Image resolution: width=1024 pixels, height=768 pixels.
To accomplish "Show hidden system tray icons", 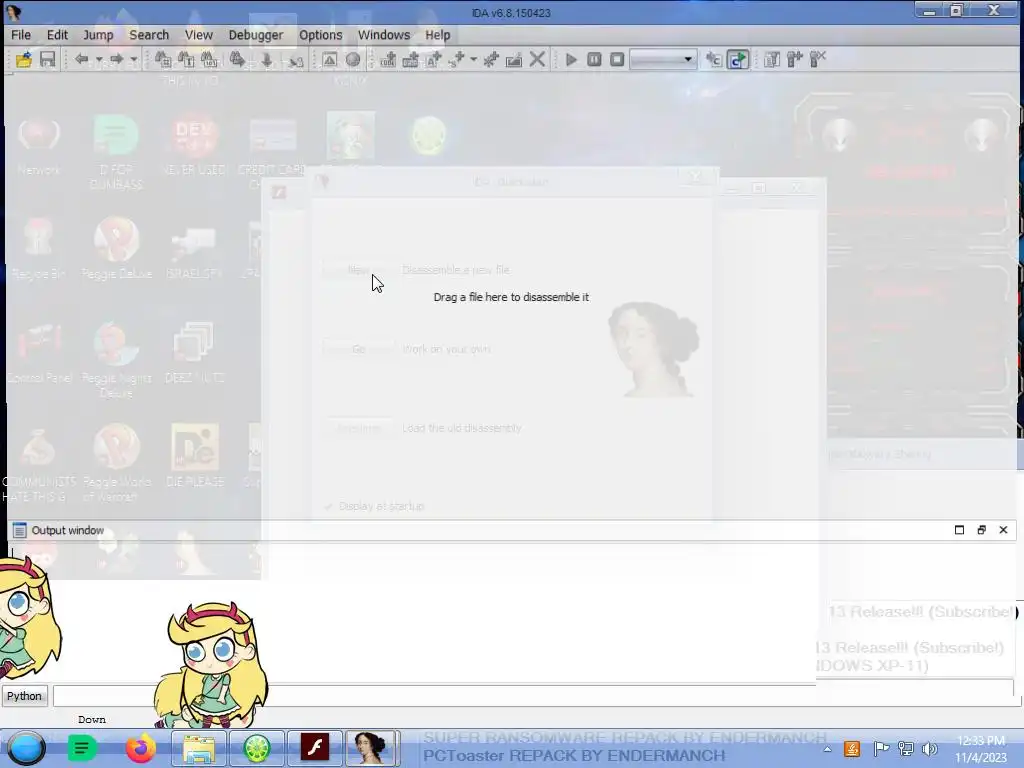I will [x=827, y=749].
